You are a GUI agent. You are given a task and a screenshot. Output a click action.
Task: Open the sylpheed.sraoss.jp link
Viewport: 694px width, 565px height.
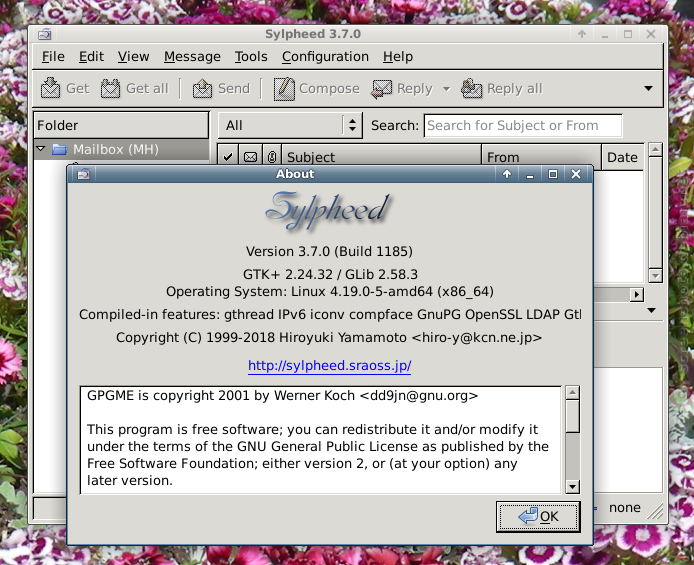pos(329,365)
